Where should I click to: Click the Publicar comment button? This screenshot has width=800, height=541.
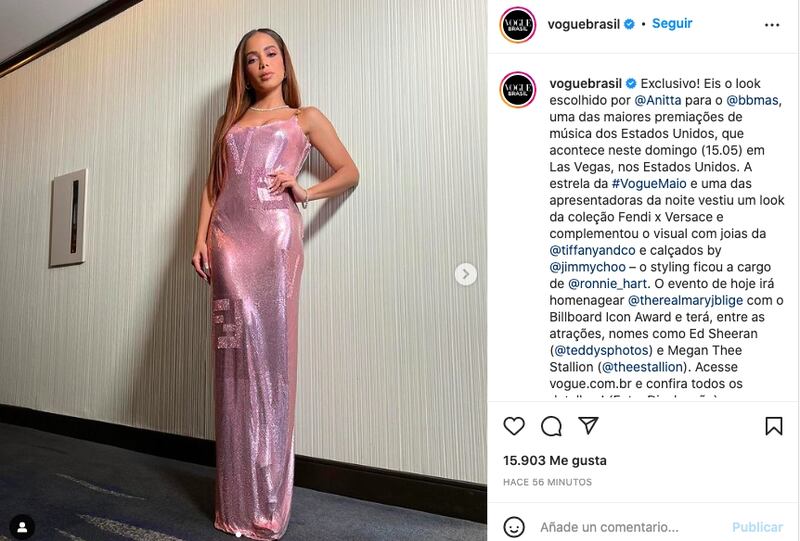757,527
